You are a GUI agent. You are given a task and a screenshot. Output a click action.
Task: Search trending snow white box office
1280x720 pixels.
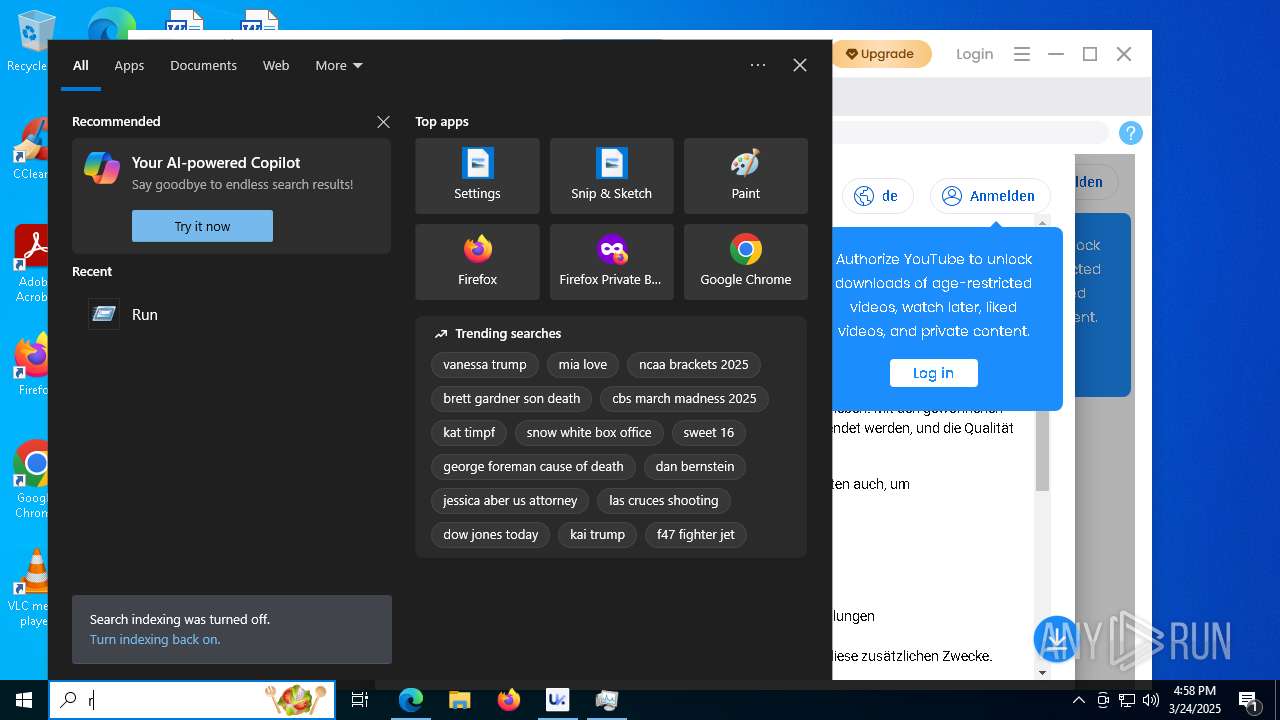[x=589, y=433]
